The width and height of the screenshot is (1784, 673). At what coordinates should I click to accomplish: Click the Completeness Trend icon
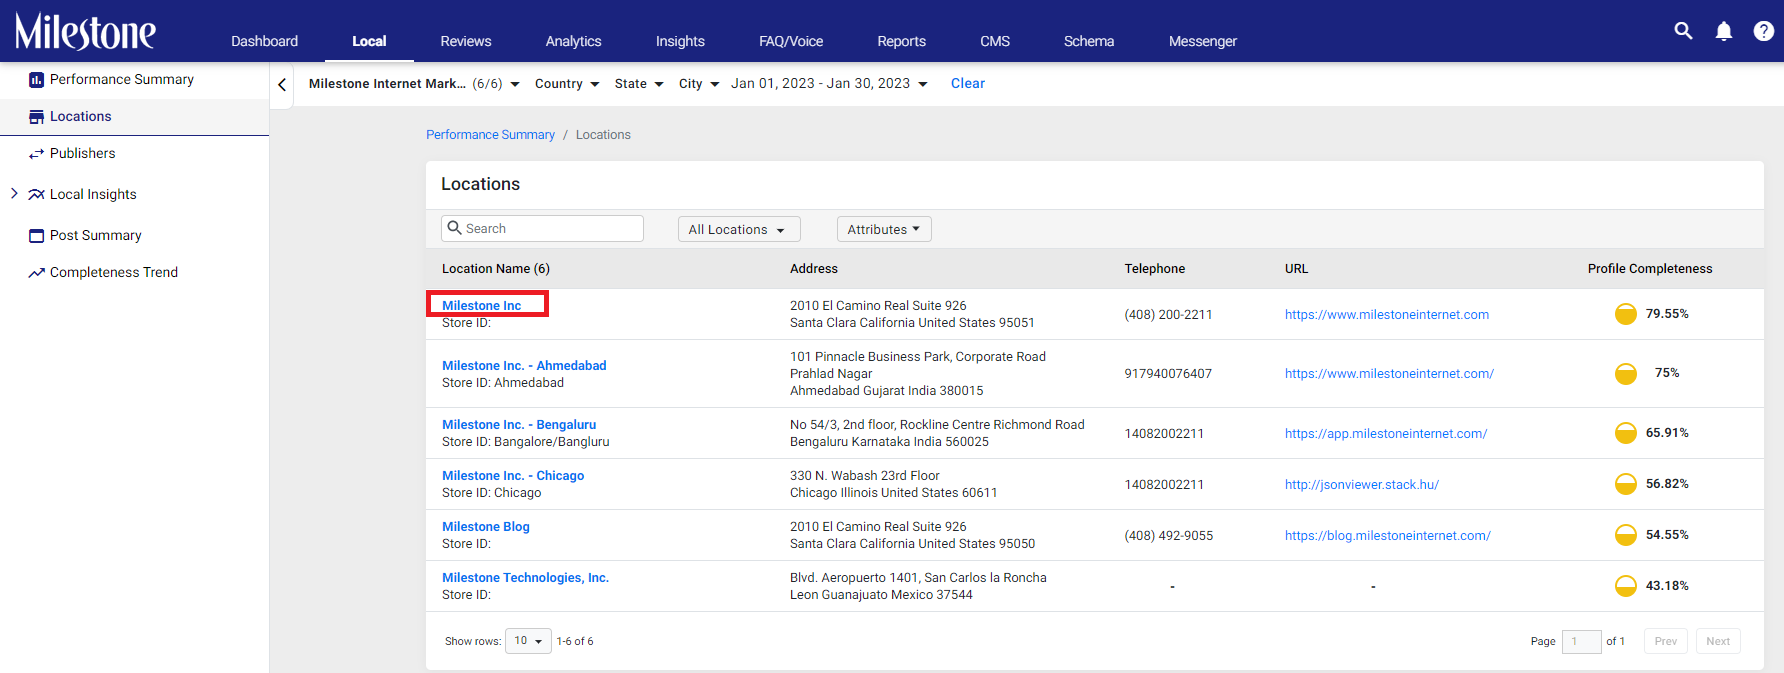click(36, 273)
